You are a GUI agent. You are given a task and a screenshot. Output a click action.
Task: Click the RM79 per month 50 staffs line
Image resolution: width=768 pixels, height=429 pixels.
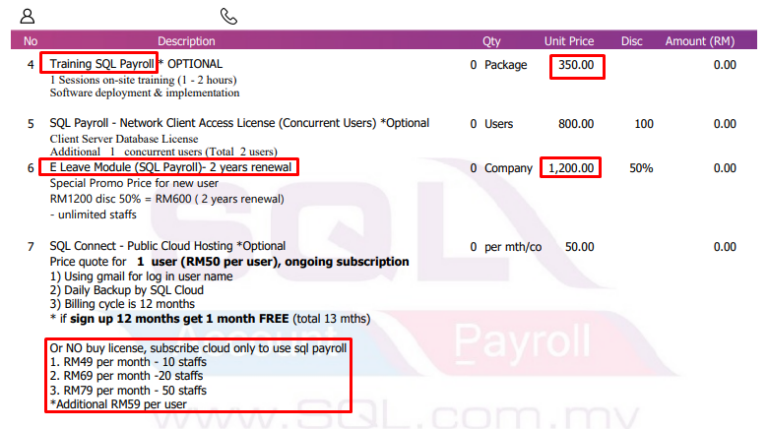click(x=128, y=390)
